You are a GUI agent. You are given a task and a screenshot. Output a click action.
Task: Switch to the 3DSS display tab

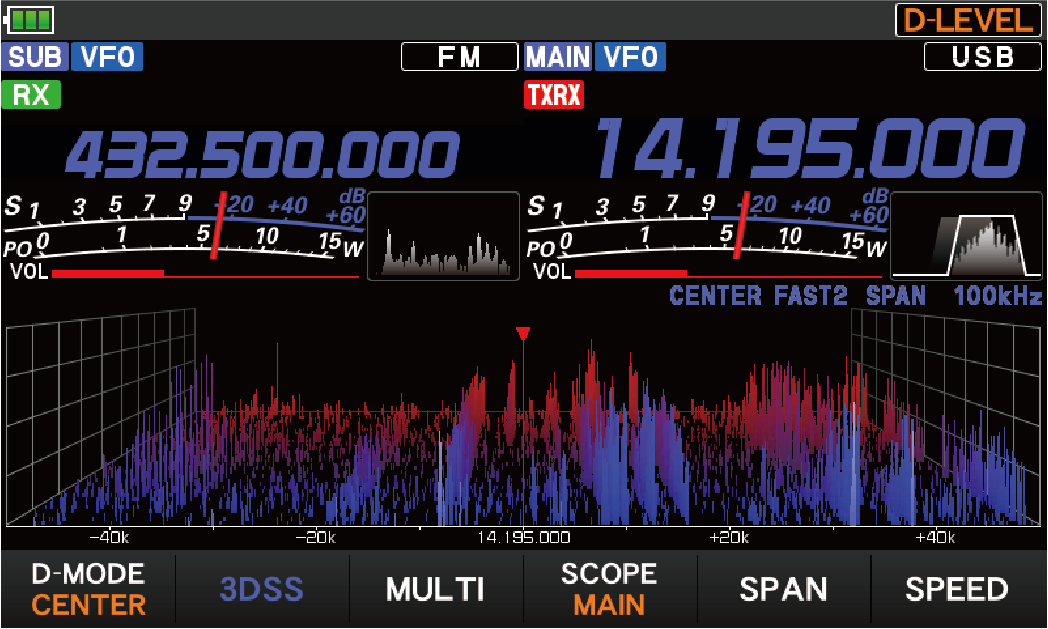pos(261,590)
